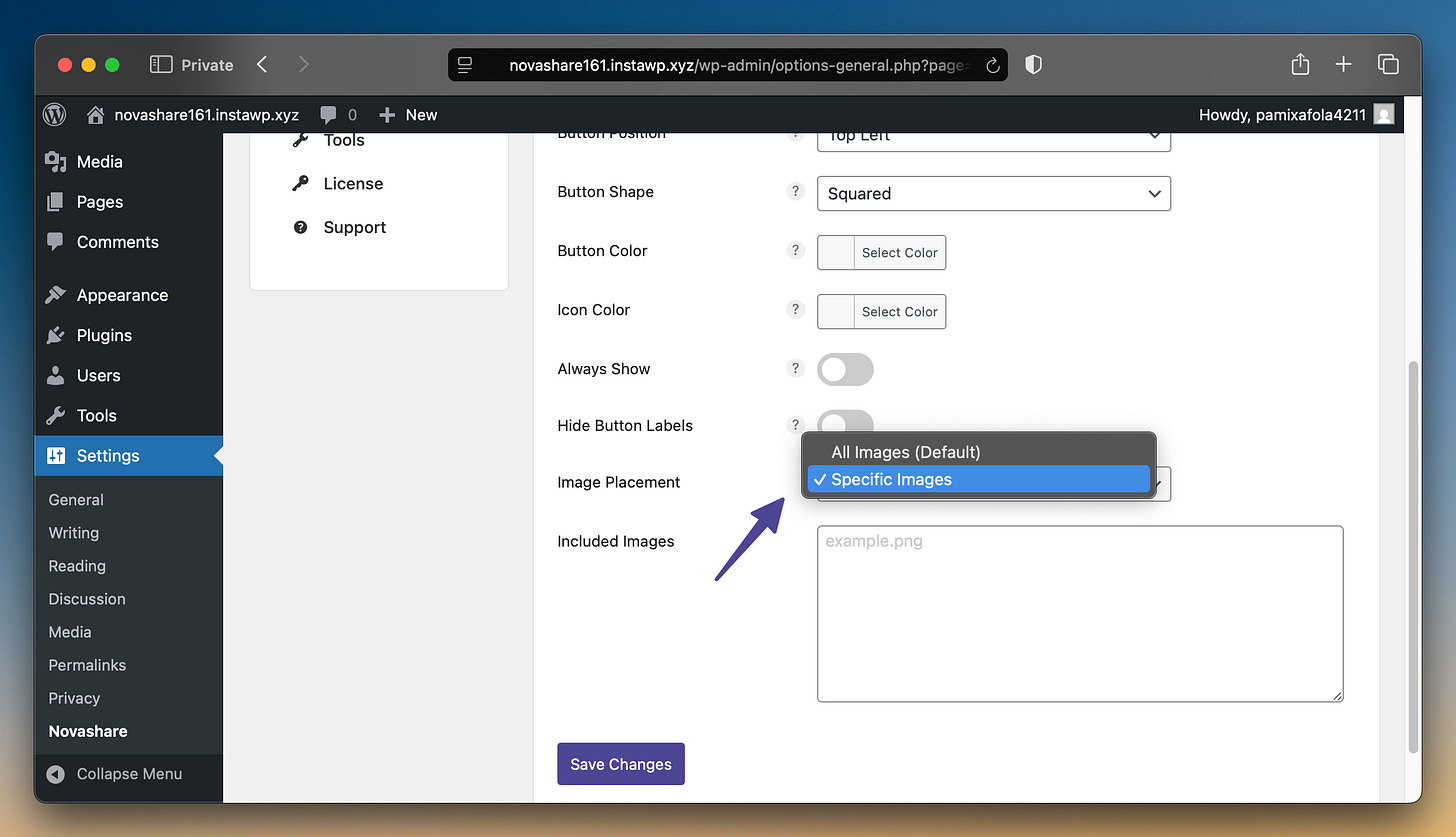The width and height of the screenshot is (1456, 837).
Task: Open Writing settings submenu
Action: tap(74, 533)
